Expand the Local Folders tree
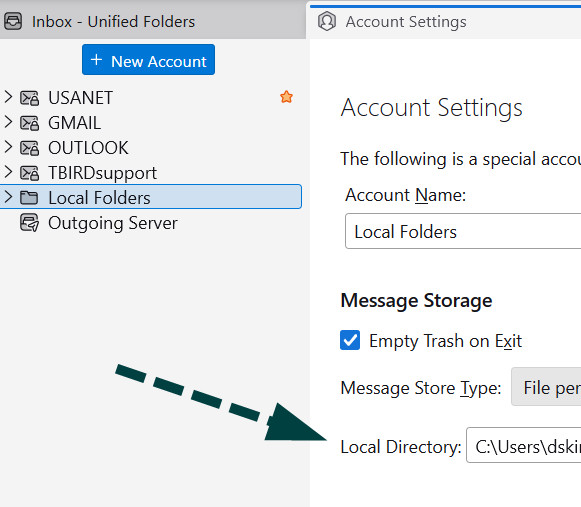This screenshot has width=581, height=507. coord(8,197)
